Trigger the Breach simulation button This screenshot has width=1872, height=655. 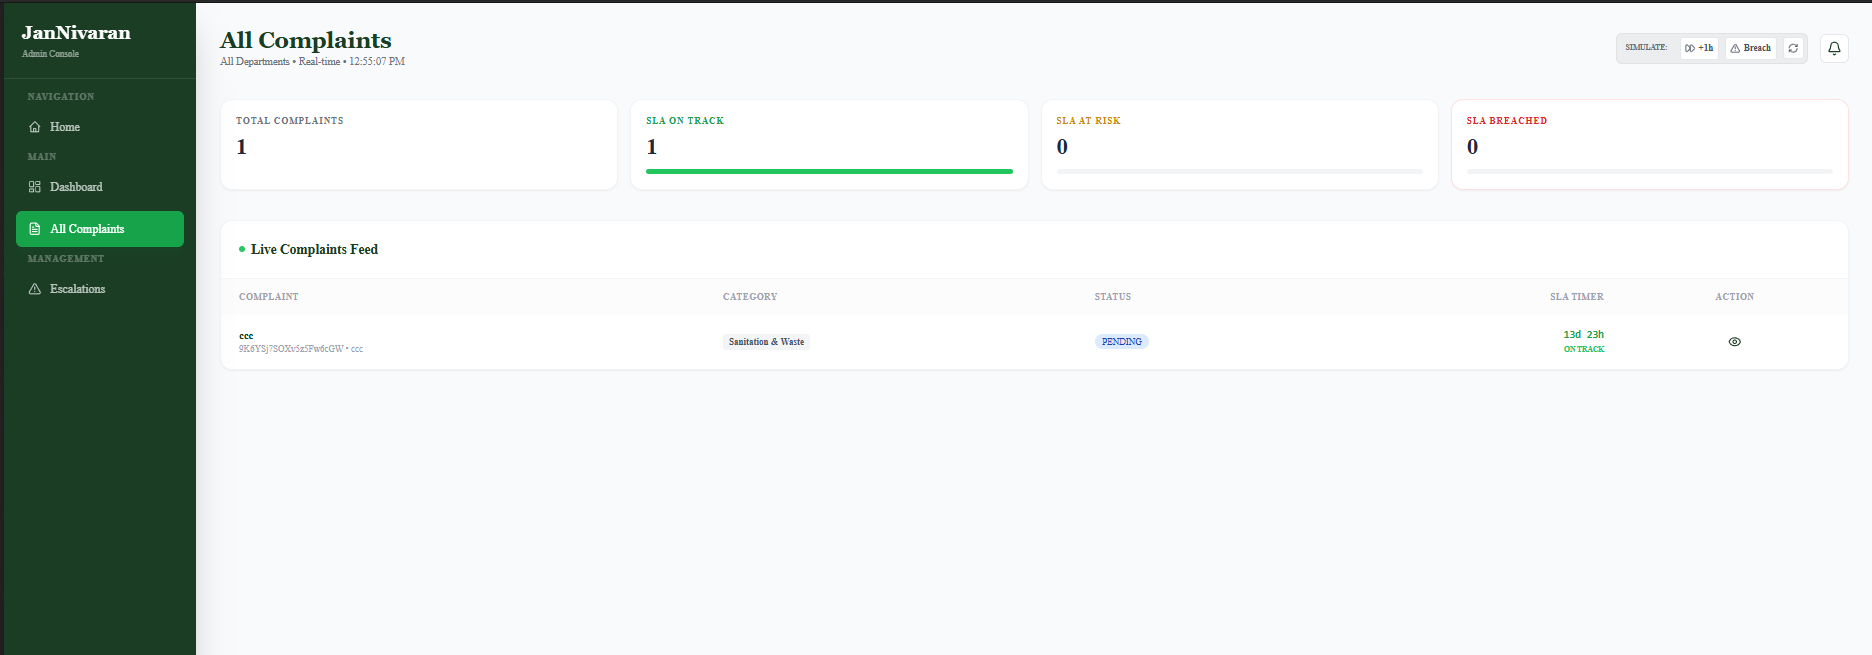pos(1751,48)
